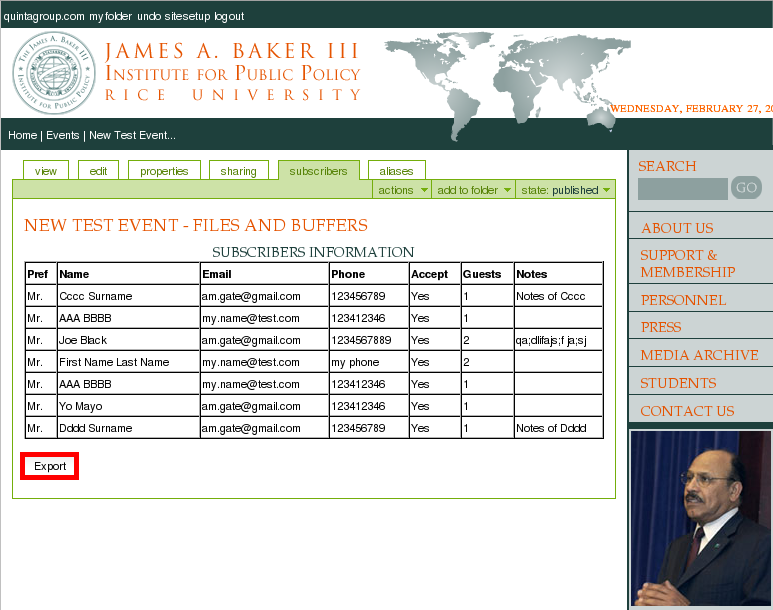
Task: Select the Cccc Surname name cell
Action: (128, 296)
